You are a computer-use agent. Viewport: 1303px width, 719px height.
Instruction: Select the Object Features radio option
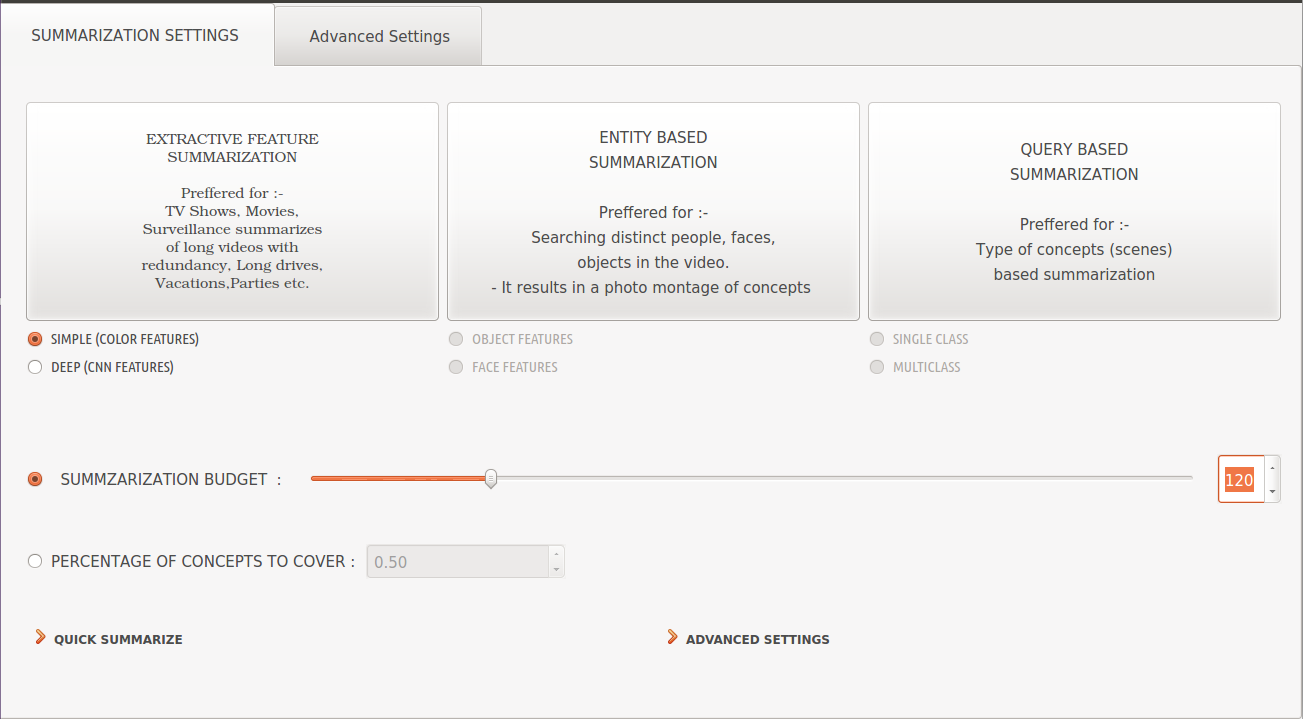tap(457, 339)
